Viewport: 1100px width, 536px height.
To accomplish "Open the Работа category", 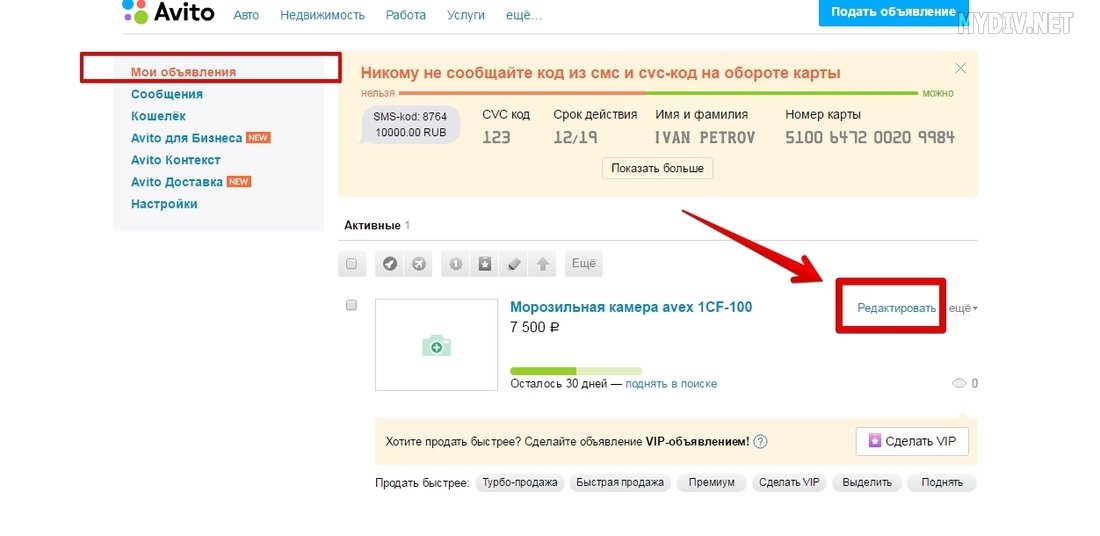I will click(405, 15).
